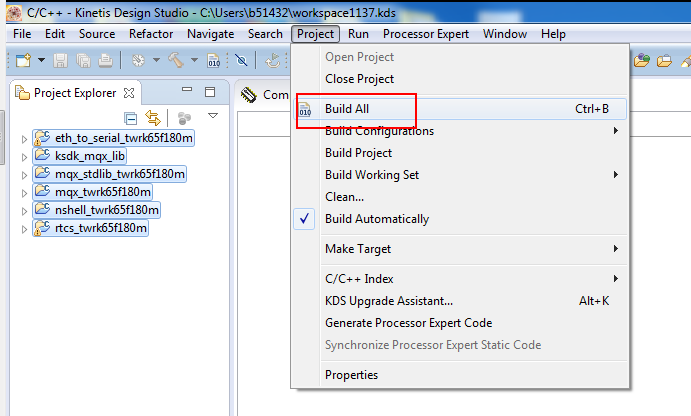Choose Clean... from Project menu

coord(460,197)
